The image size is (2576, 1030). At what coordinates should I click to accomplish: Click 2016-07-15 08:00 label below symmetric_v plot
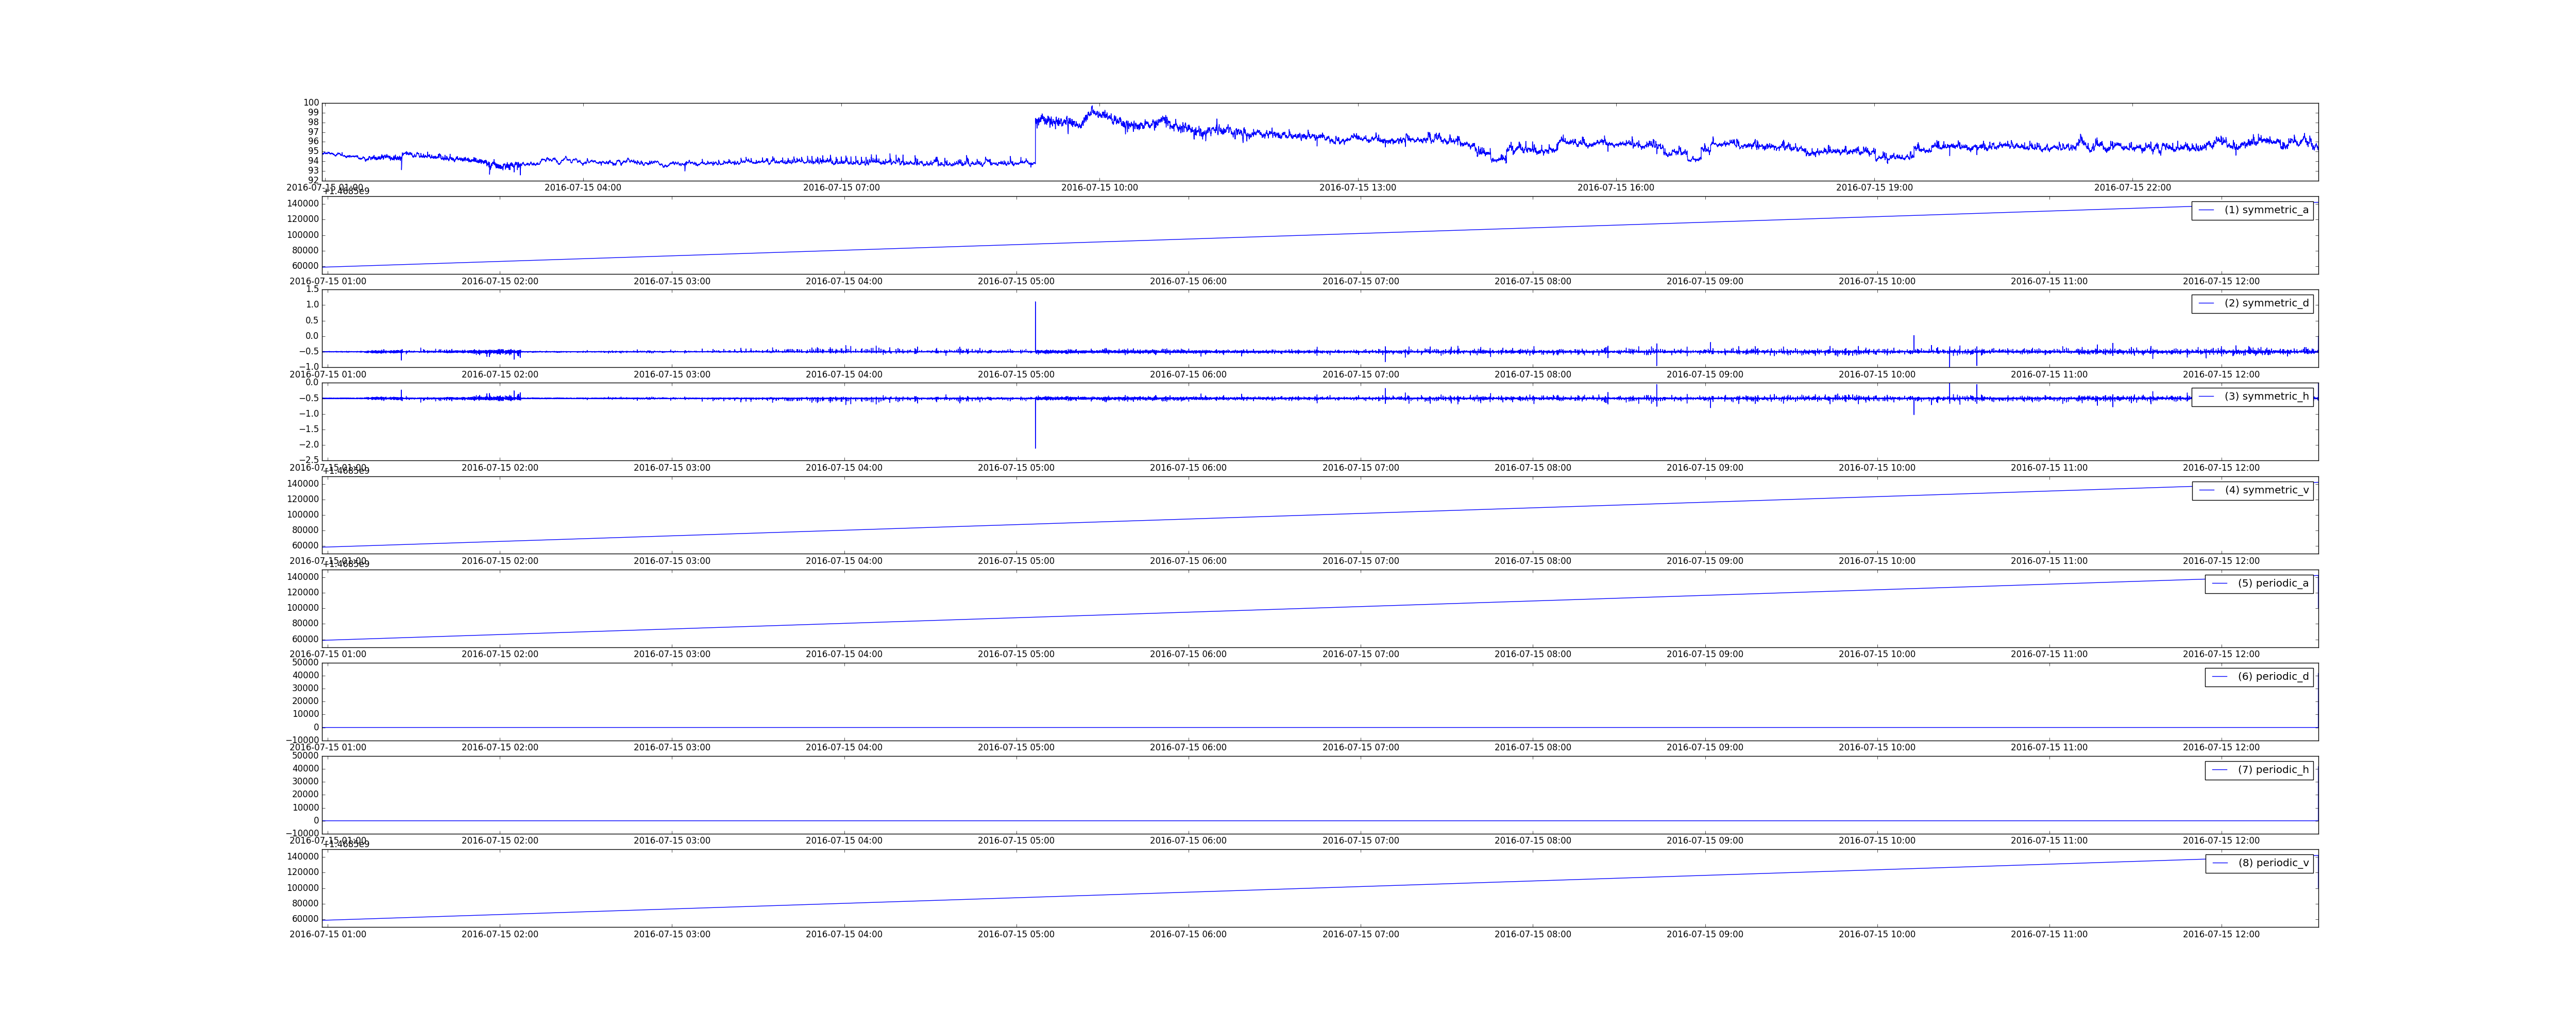point(1533,561)
